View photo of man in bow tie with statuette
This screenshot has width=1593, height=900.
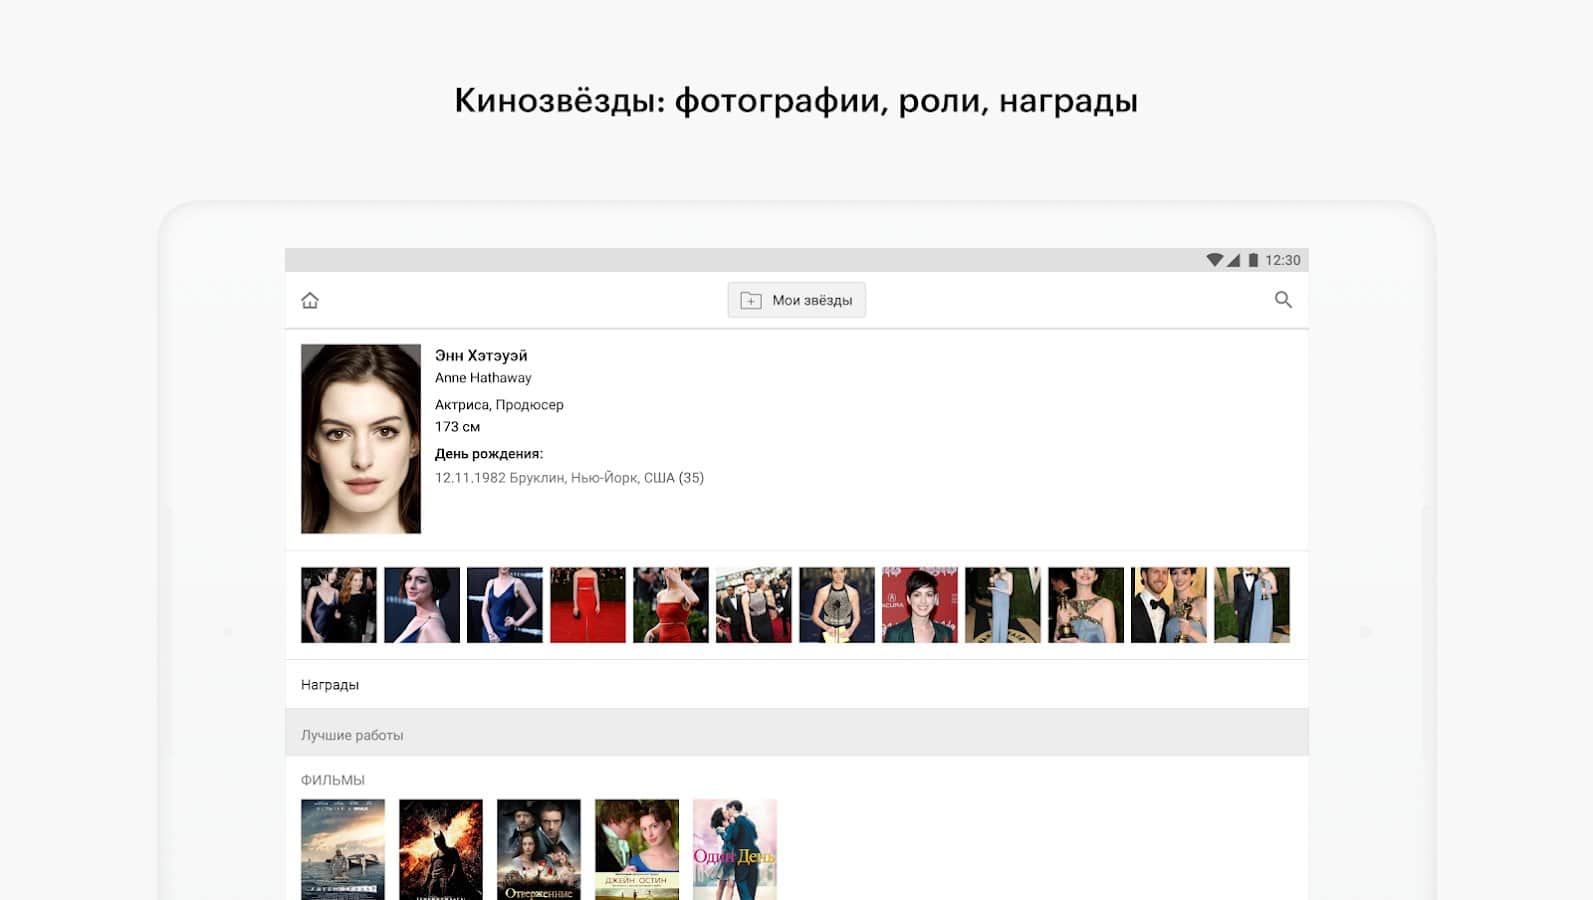coord(1168,605)
